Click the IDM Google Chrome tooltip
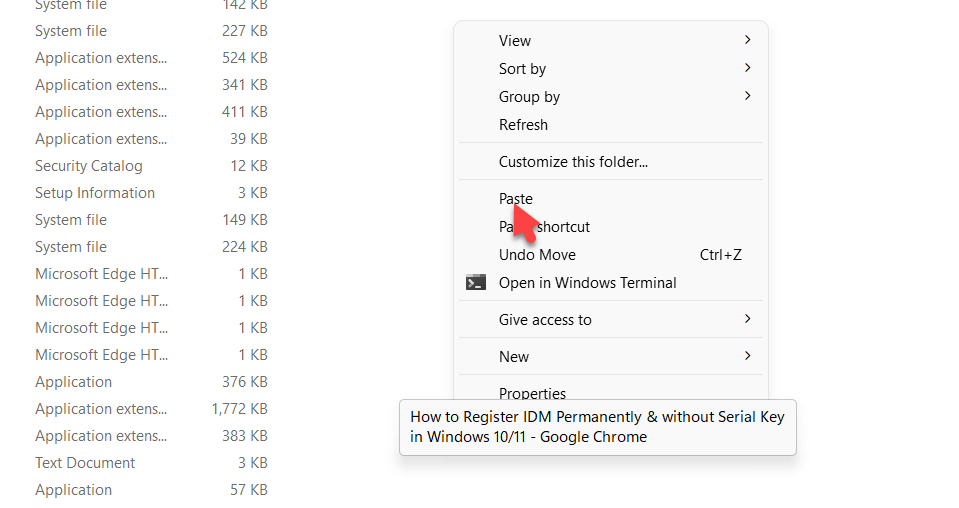The height and width of the screenshot is (508, 959). click(x=597, y=427)
